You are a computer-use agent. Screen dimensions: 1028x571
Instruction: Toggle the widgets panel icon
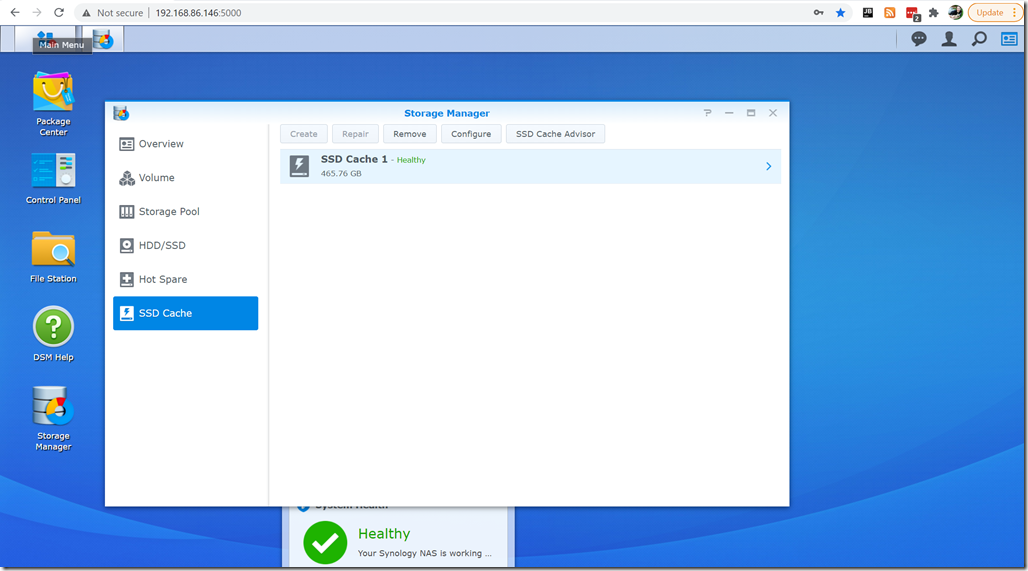coord(1009,39)
